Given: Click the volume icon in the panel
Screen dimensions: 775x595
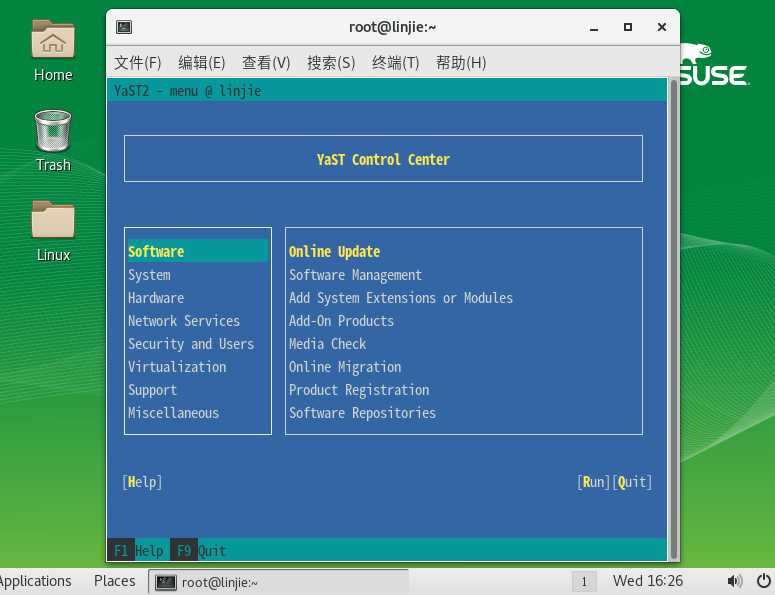Looking at the screenshot, I should [x=734, y=581].
